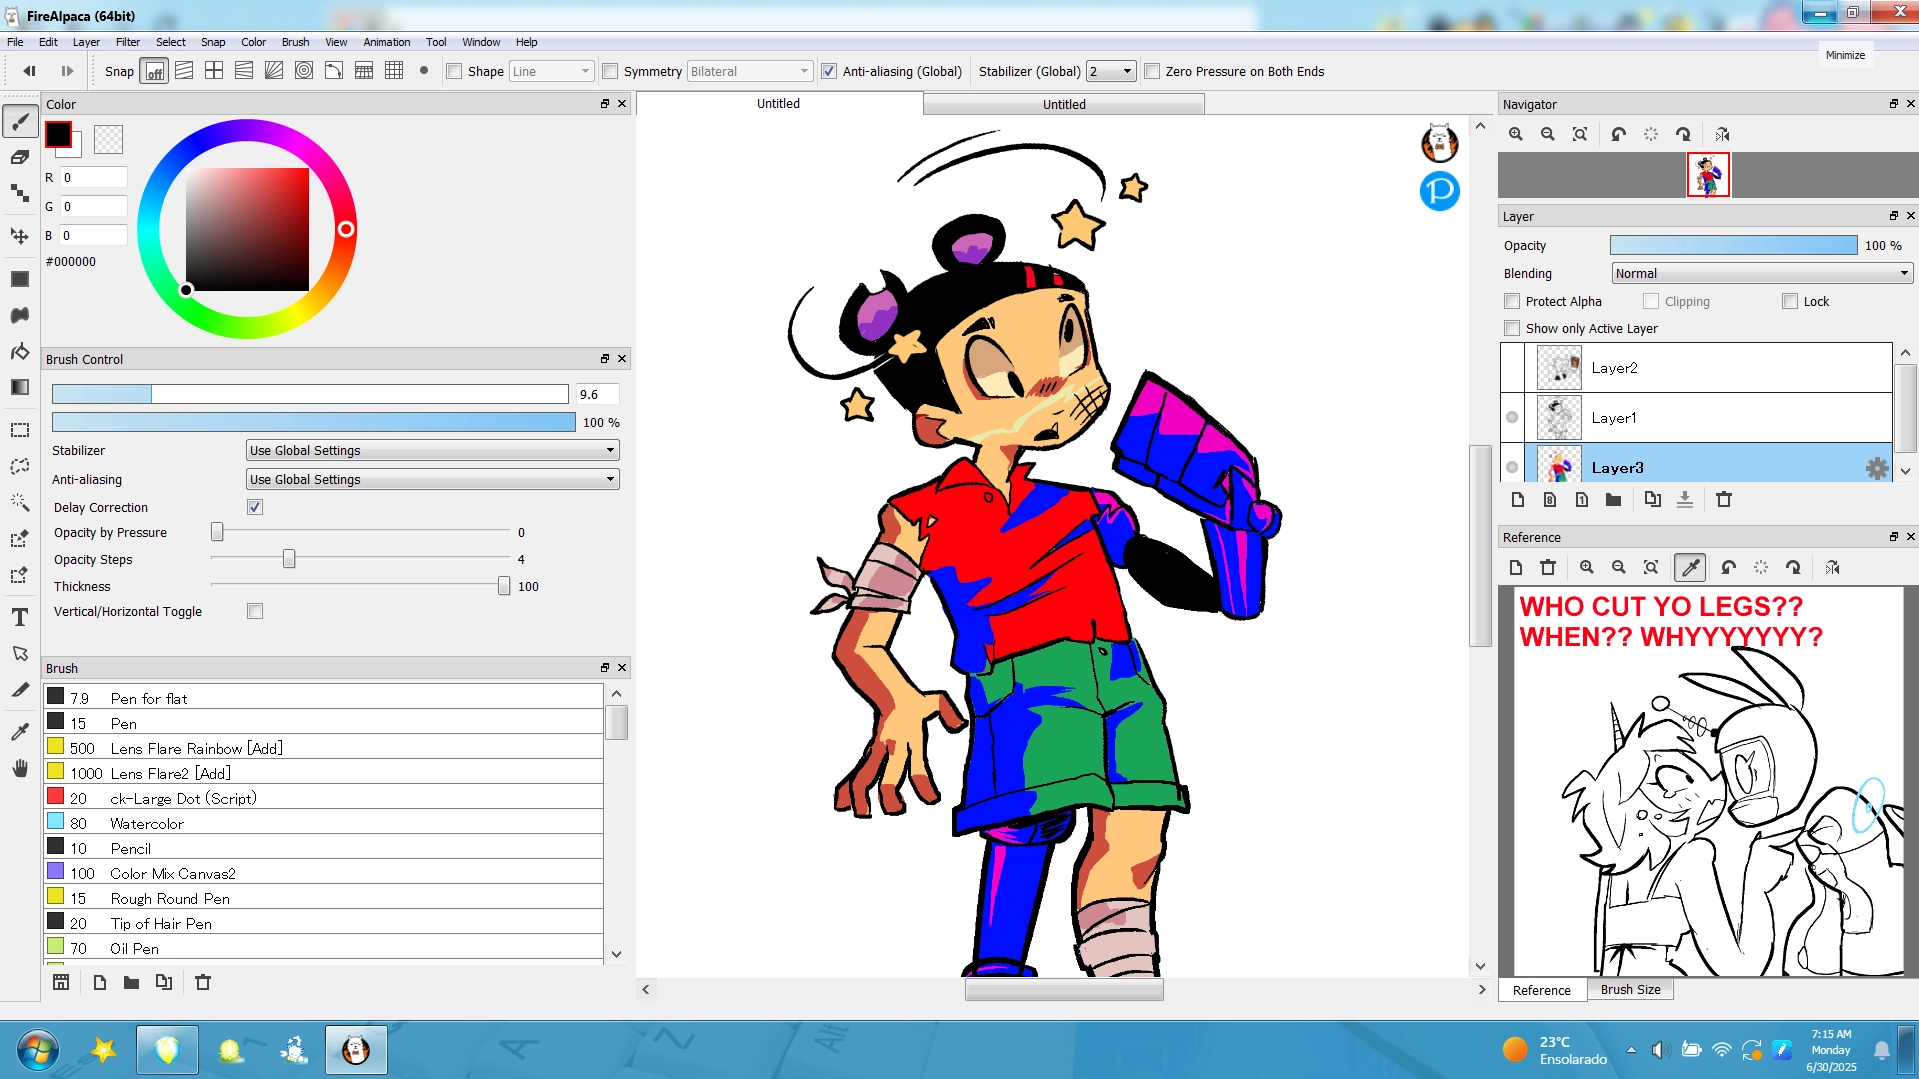The image size is (1919, 1079).
Task: Create a new layer folder
Action: (1614, 500)
